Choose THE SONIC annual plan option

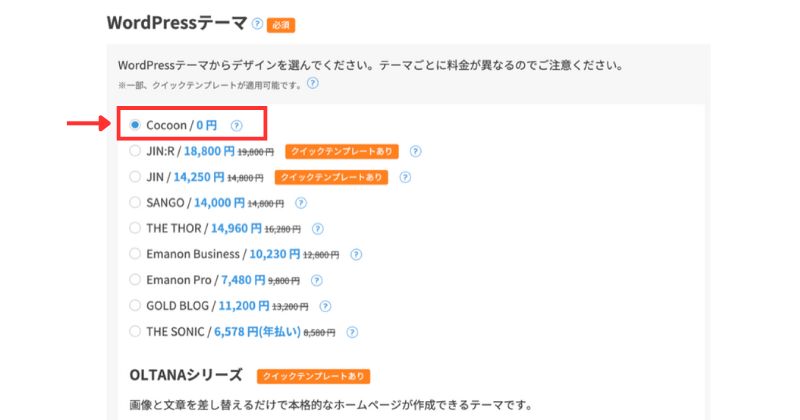pyautogui.click(x=135, y=332)
